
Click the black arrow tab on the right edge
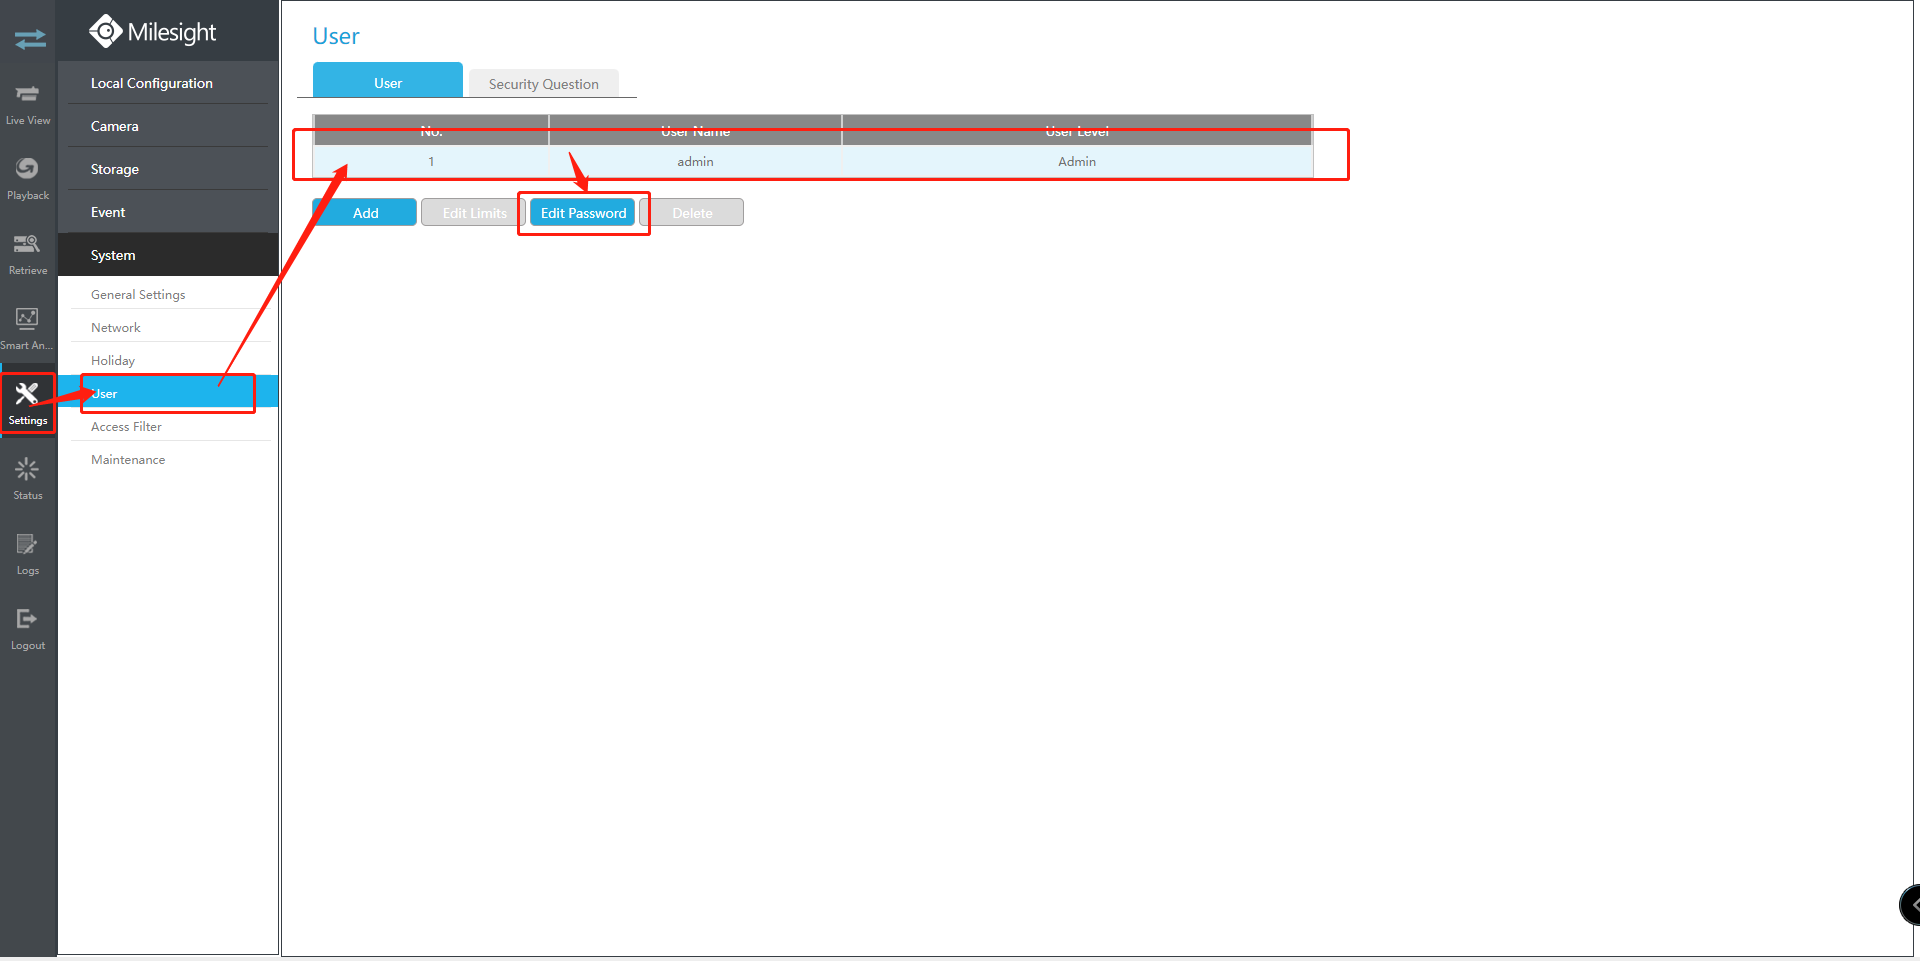point(1910,905)
